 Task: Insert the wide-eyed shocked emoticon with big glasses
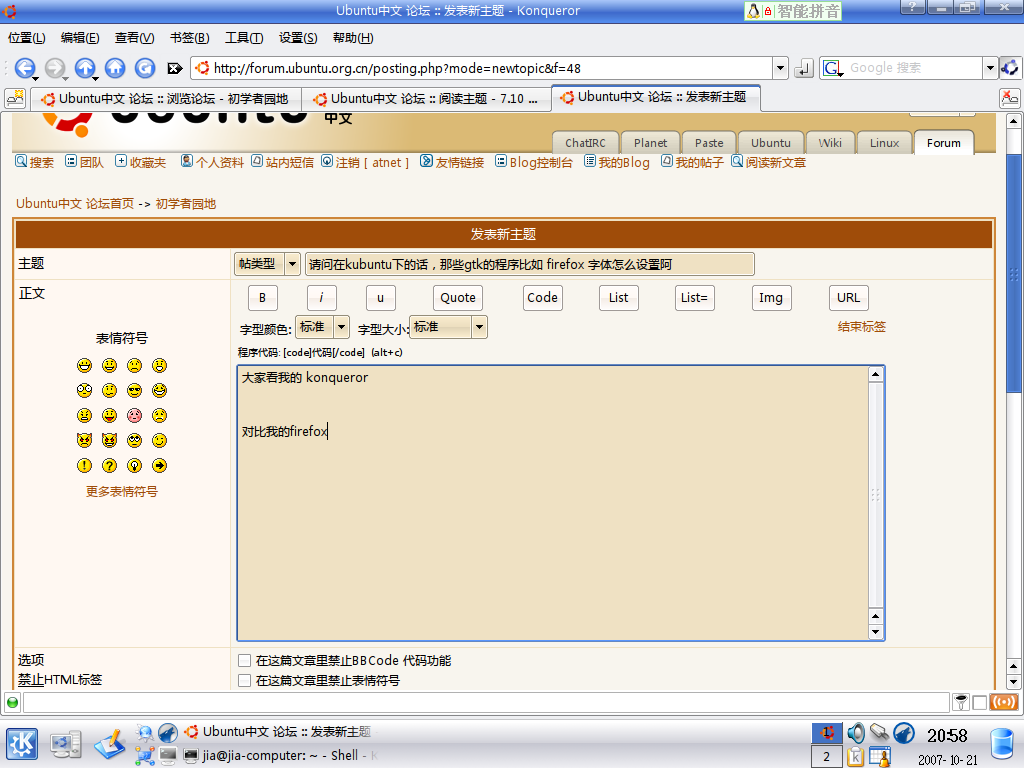(84, 391)
